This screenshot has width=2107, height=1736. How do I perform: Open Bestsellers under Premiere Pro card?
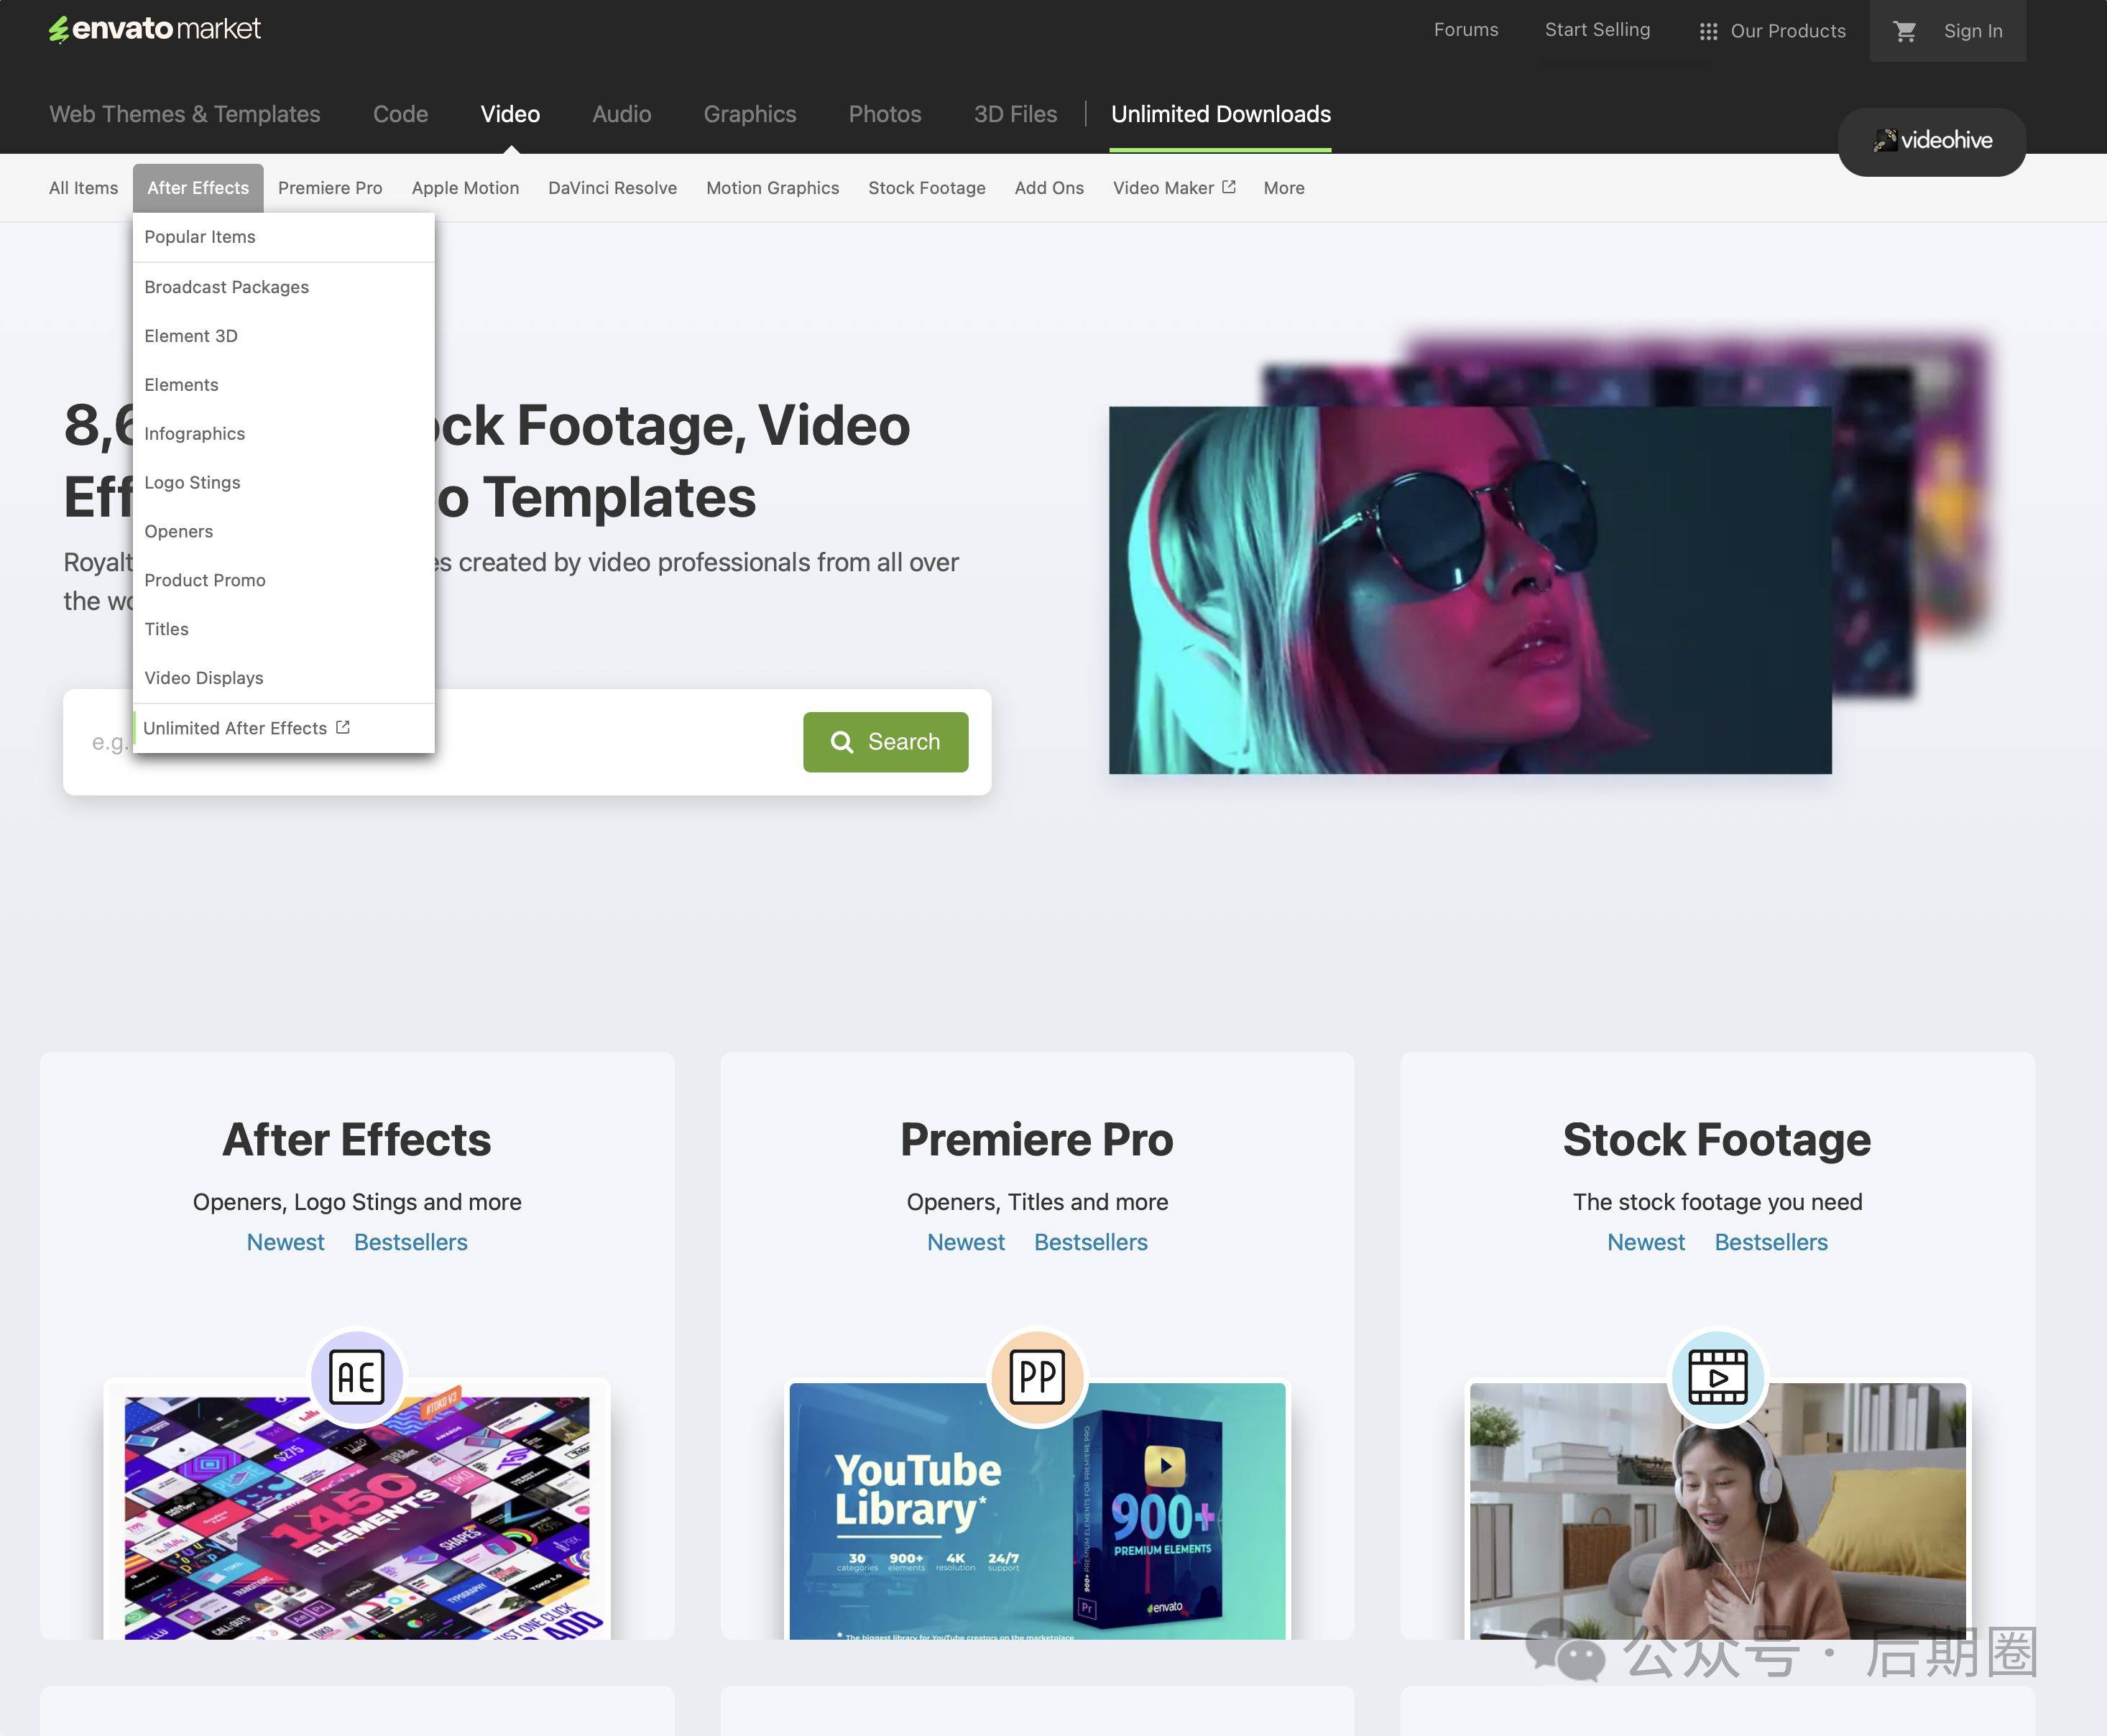pyautogui.click(x=1091, y=1242)
